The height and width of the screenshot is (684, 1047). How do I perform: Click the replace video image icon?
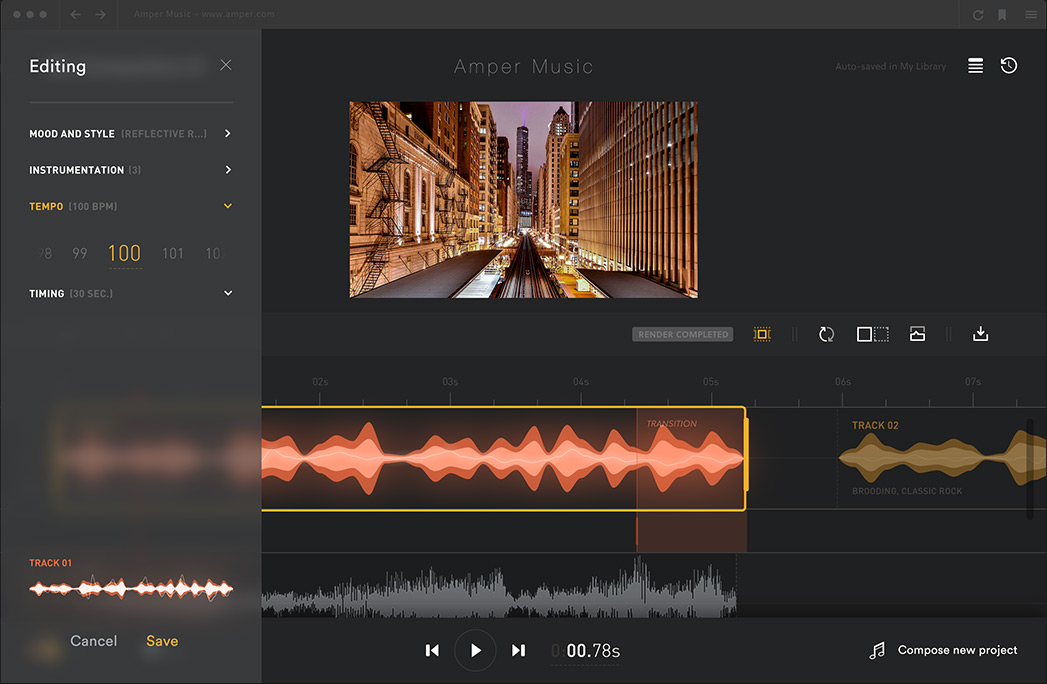point(917,334)
